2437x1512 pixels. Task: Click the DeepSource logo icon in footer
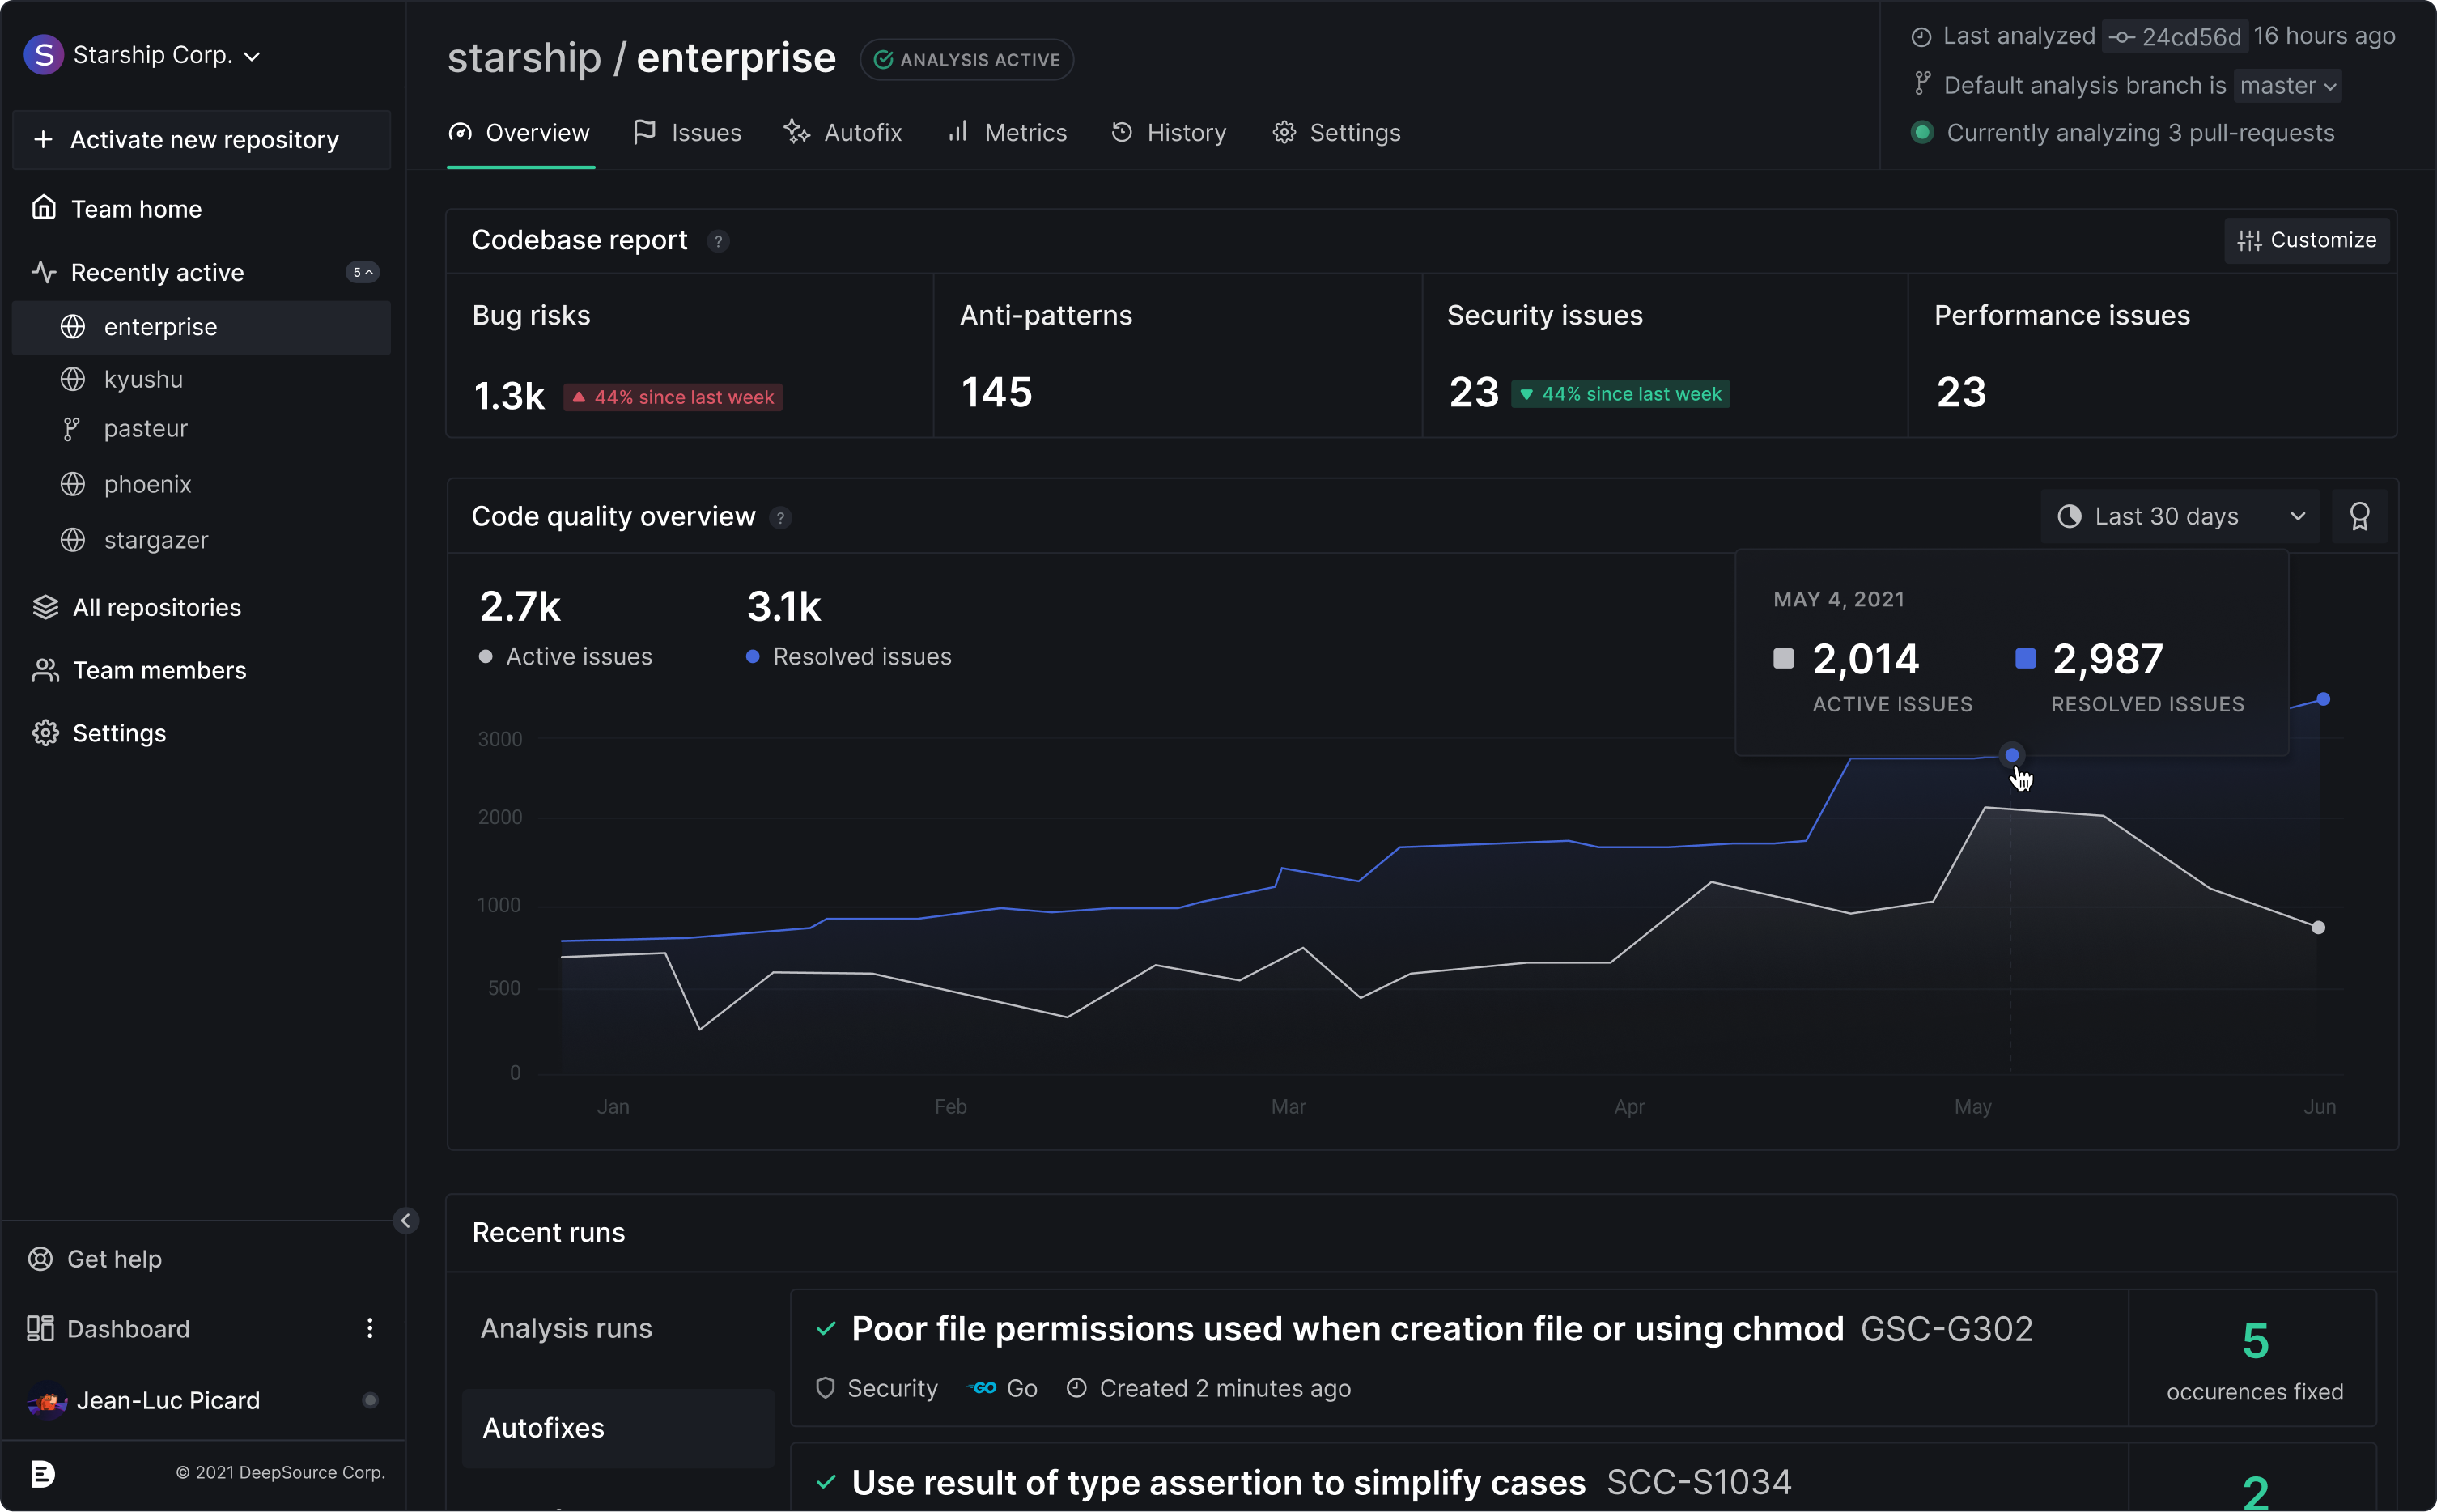43,1473
